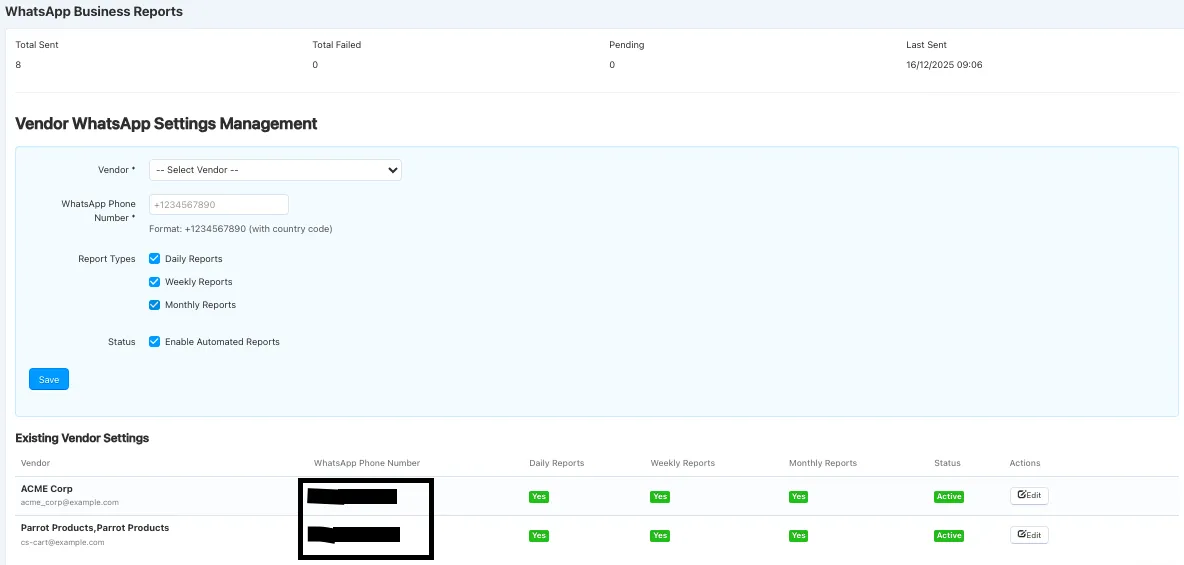Image resolution: width=1184 pixels, height=565 pixels.
Task: Click ACME Corp Weekly Reports Yes badge
Action: click(x=660, y=496)
